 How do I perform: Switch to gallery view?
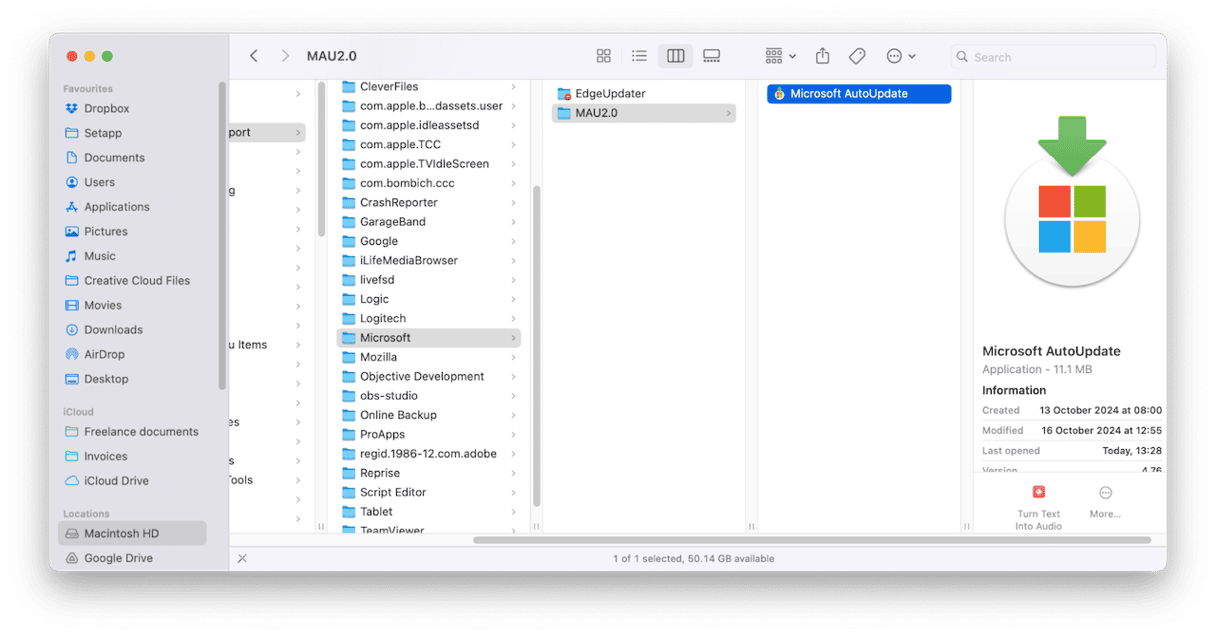click(711, 56)
